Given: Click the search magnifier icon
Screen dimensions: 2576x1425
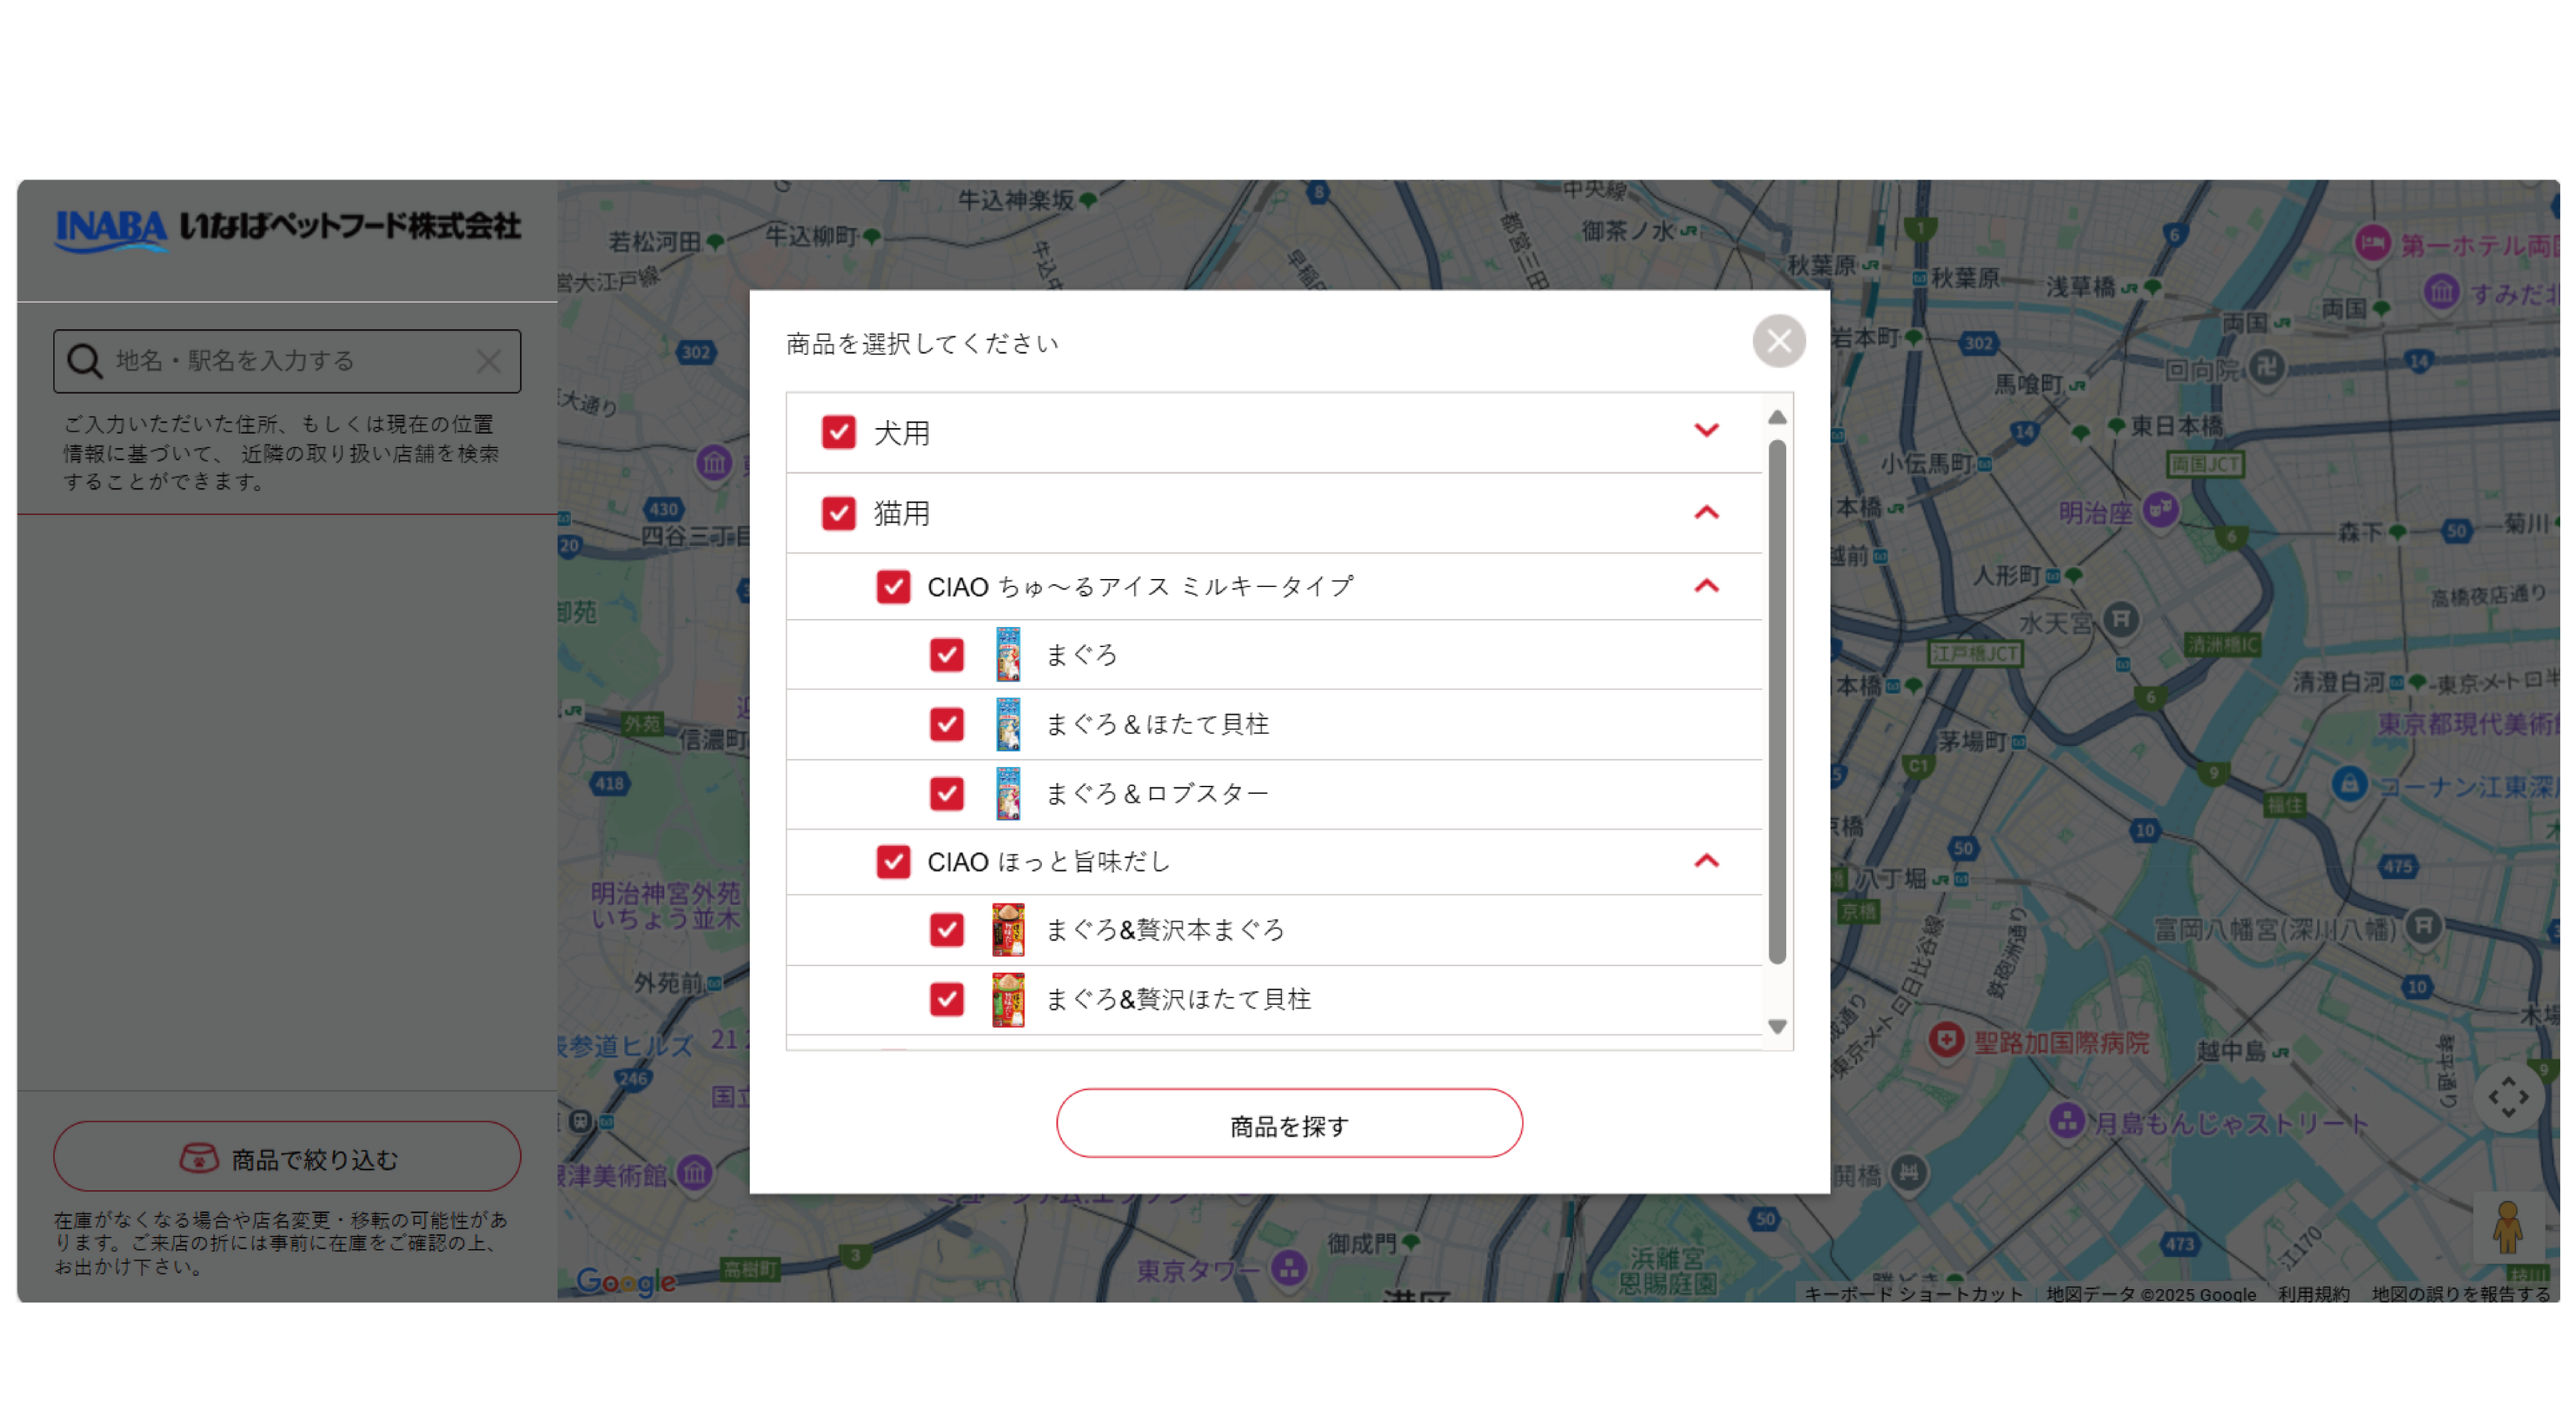Looking at the screenshot, I should (x=84, y=361).
